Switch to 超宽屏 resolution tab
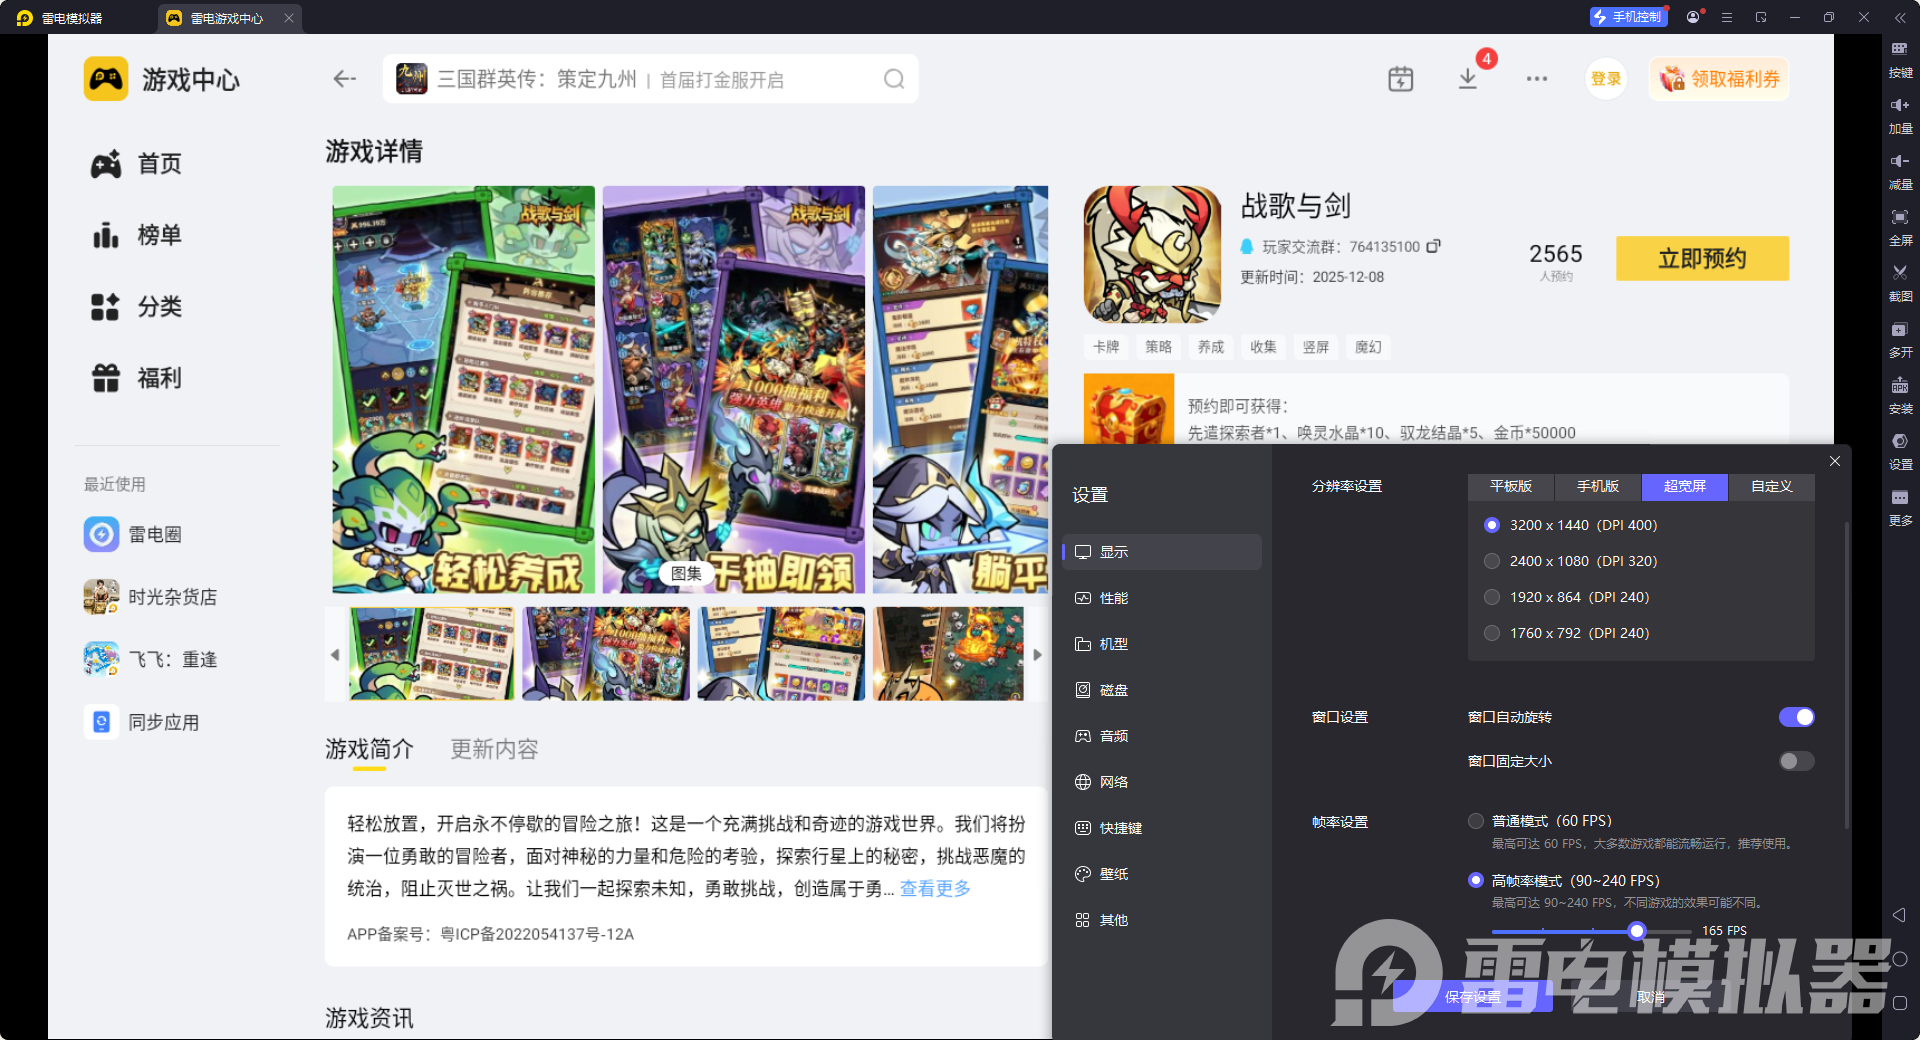 point(1685,486)
